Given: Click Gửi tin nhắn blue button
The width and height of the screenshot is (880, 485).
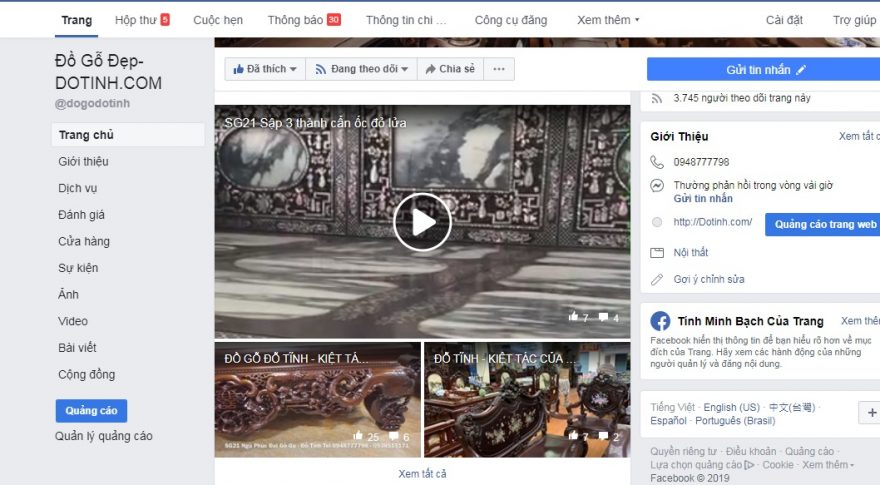Looking at the screenshot, I should [763, 70].
